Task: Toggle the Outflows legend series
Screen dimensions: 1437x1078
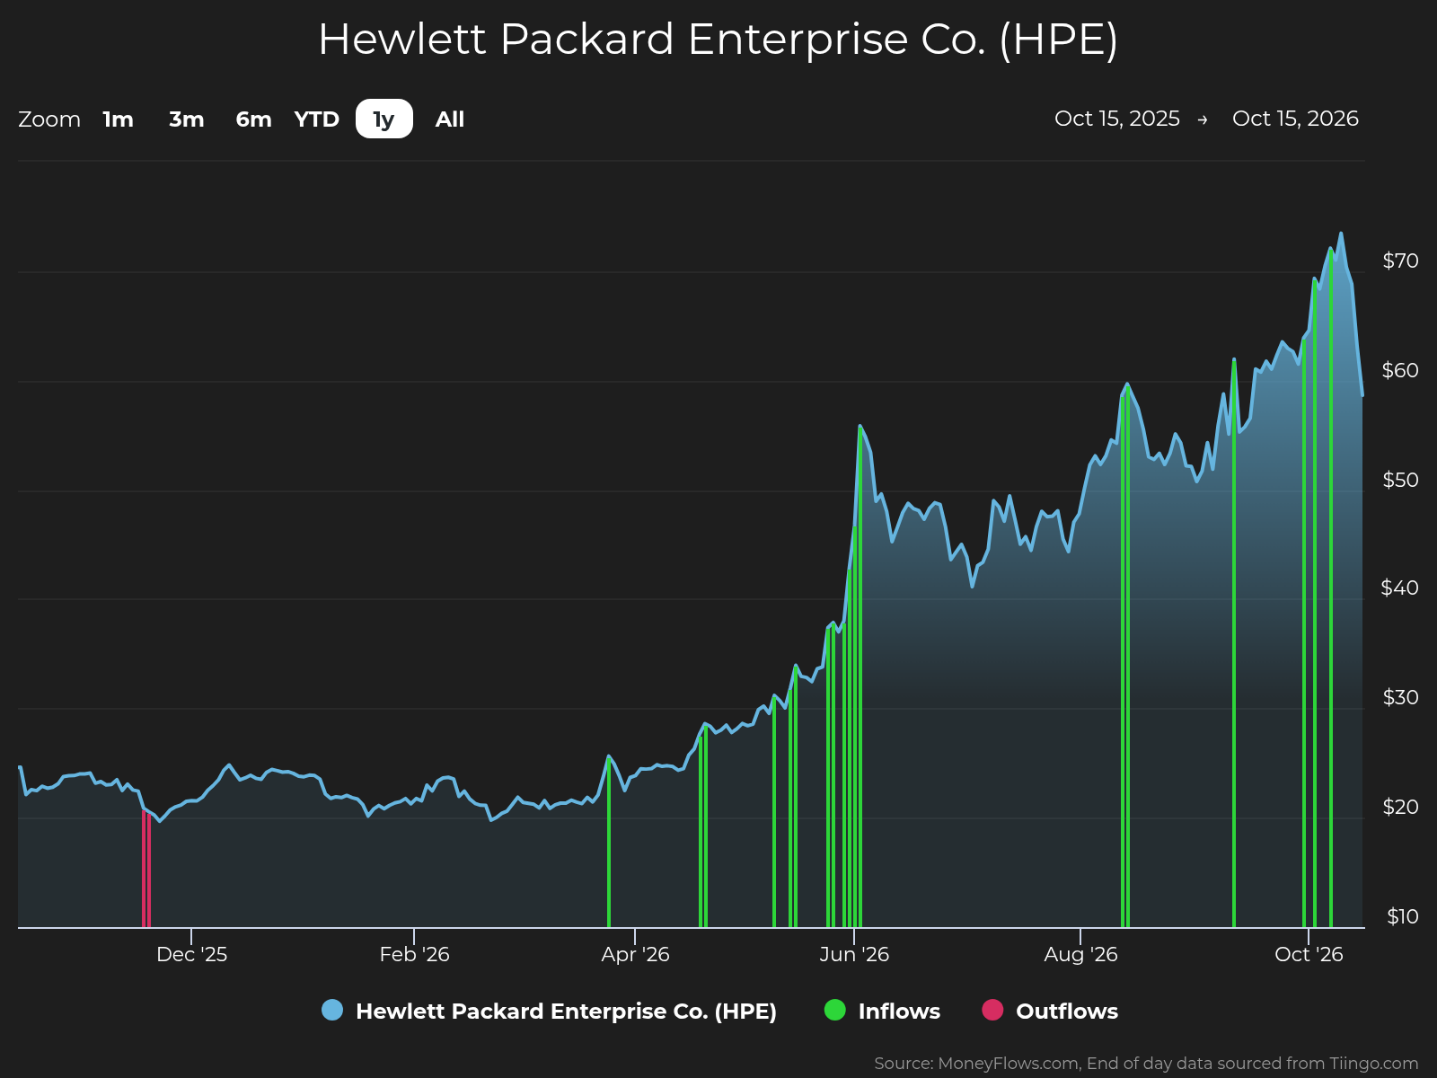Action: click(1050, 1011)
